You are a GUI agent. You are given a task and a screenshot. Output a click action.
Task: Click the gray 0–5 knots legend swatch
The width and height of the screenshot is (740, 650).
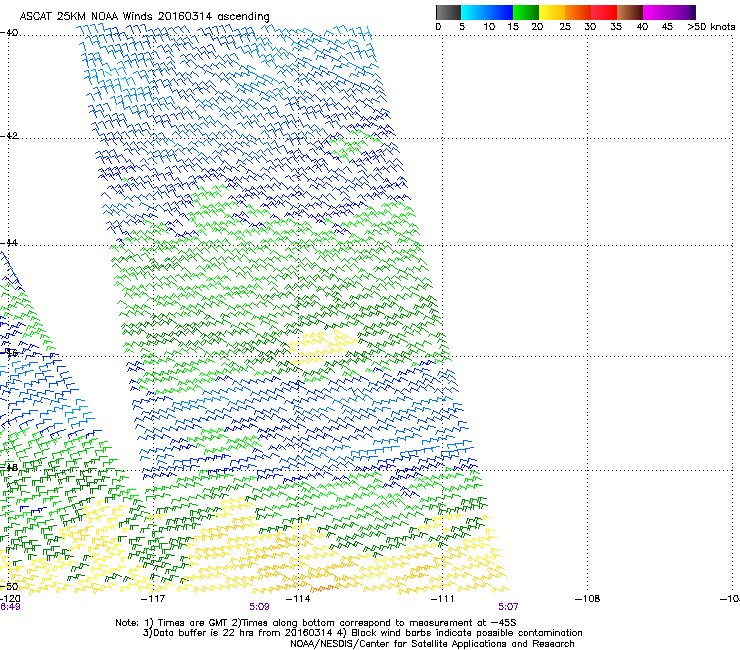tap(448, 12)
